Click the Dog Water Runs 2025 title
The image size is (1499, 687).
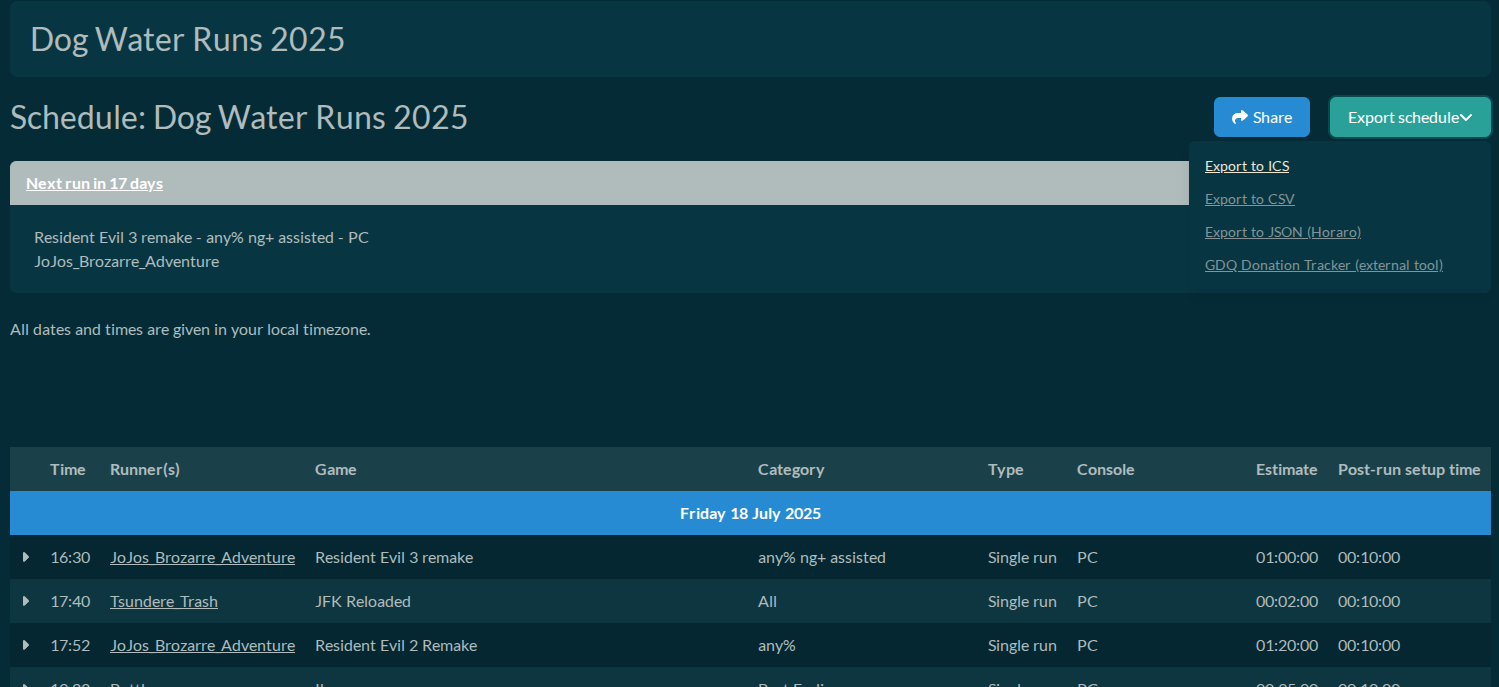point(188,39)
